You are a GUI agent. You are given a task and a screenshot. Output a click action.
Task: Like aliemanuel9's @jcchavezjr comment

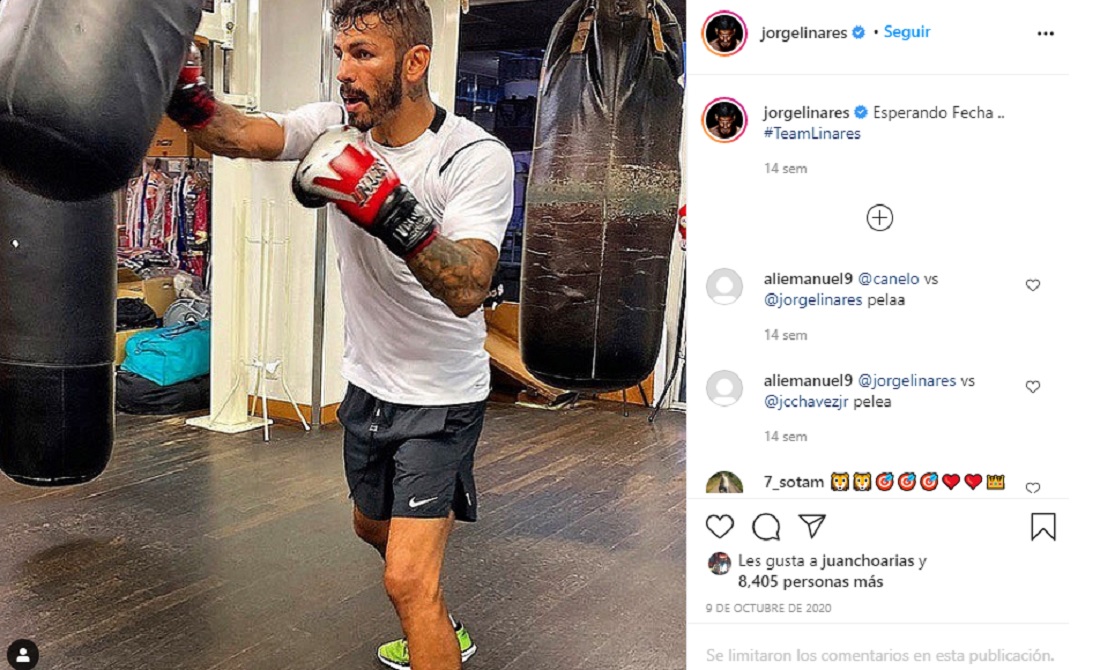[1033, 387]
